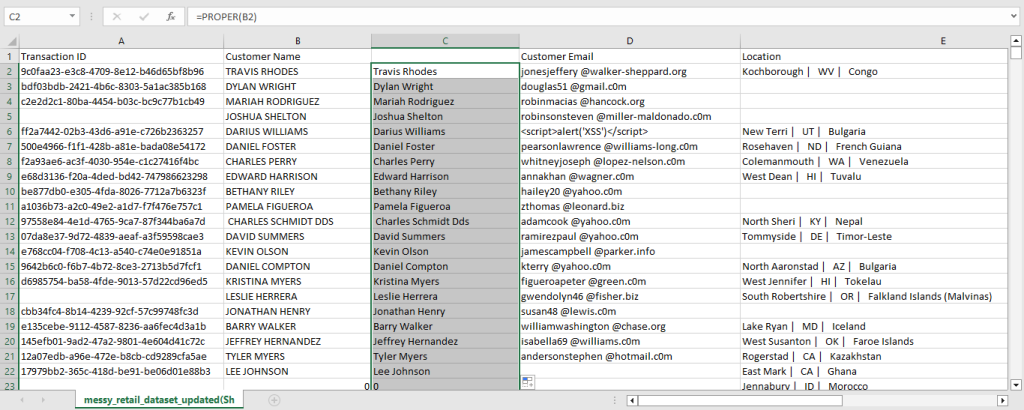Screen dimensions: 1024x410
Task: Select cell containing Bethany Riley
Action: (x=445, y=191)
